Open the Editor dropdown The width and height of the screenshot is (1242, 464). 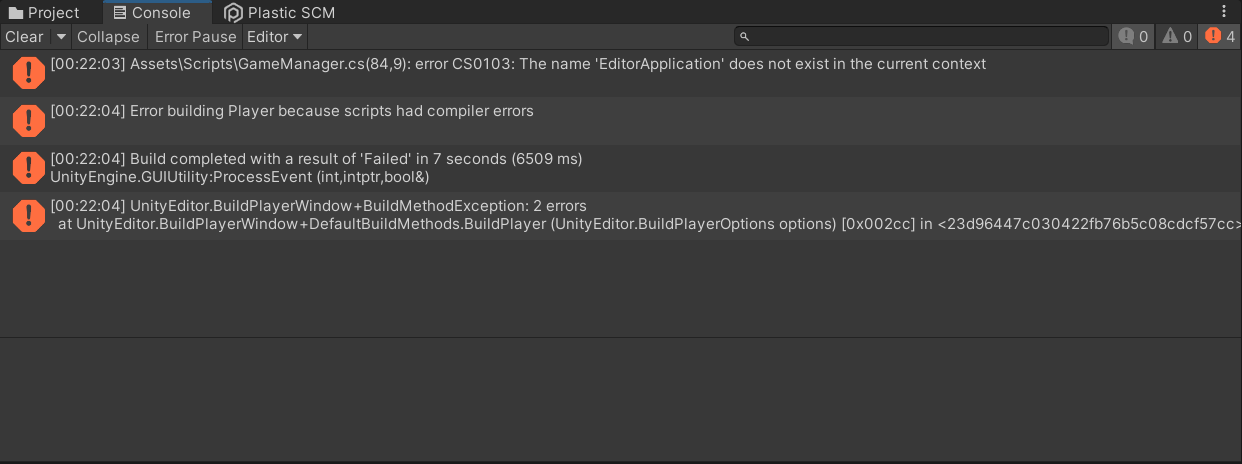coord(275,37)
